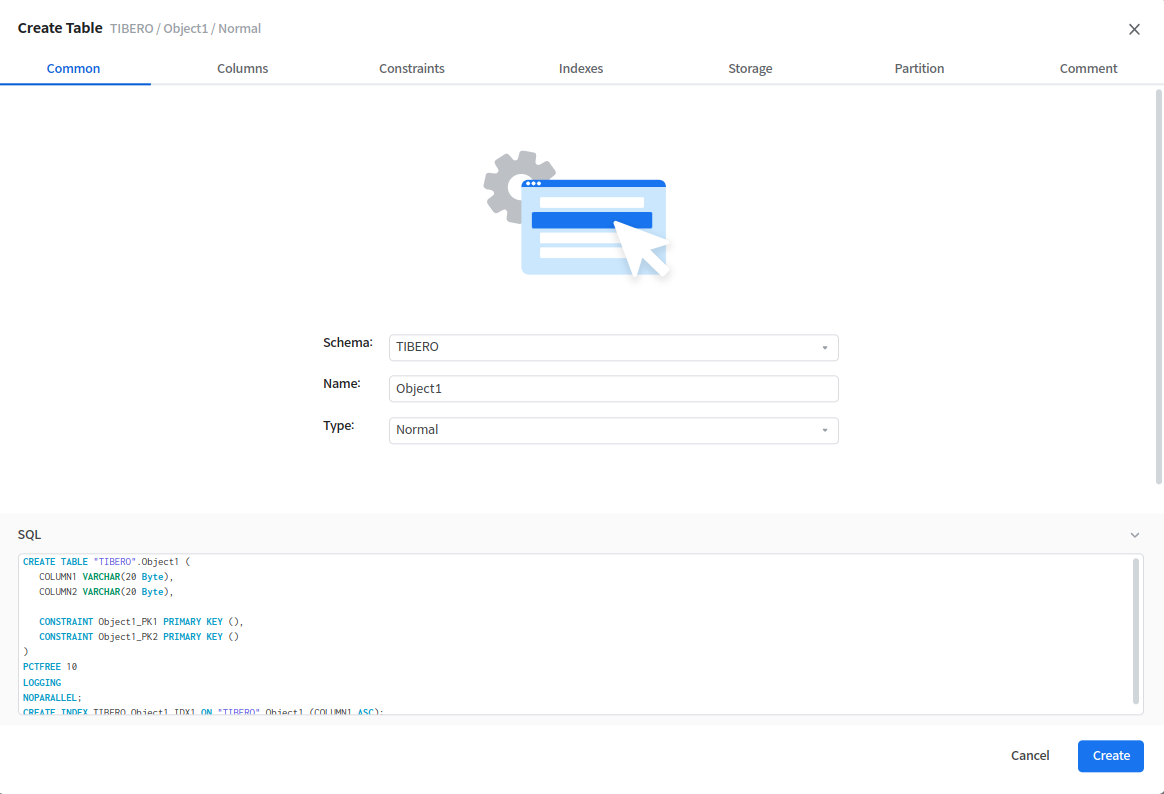Click the SQL preview vertical scrollbar
The image size is (1164, 794).
tap(1136, 630)
